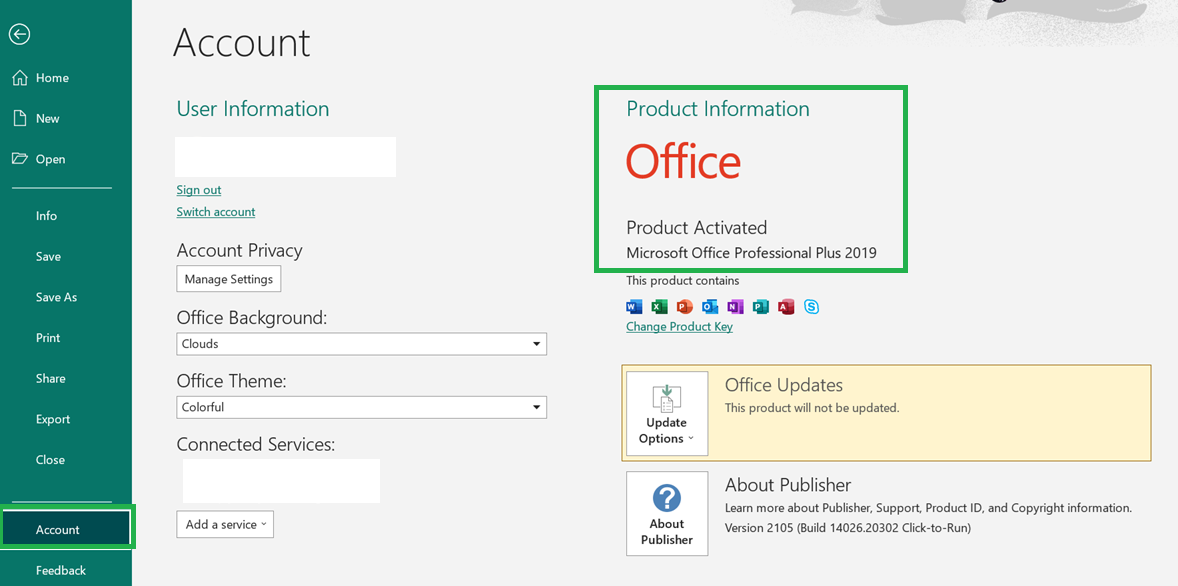
Task: Select Save in the sidebar
Action: [48, 256]
